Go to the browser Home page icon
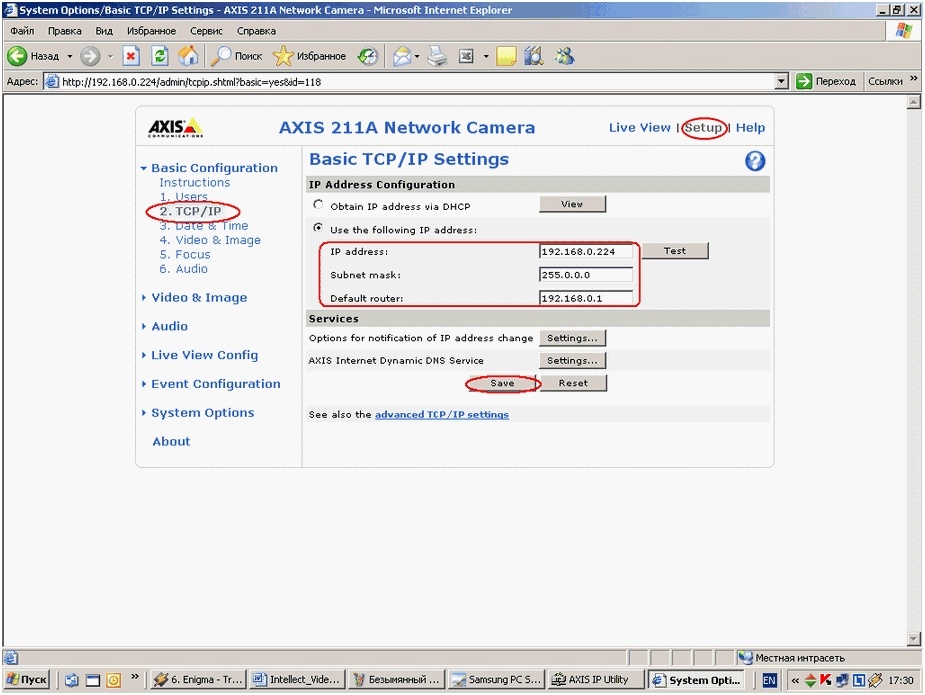 [188, 56]
